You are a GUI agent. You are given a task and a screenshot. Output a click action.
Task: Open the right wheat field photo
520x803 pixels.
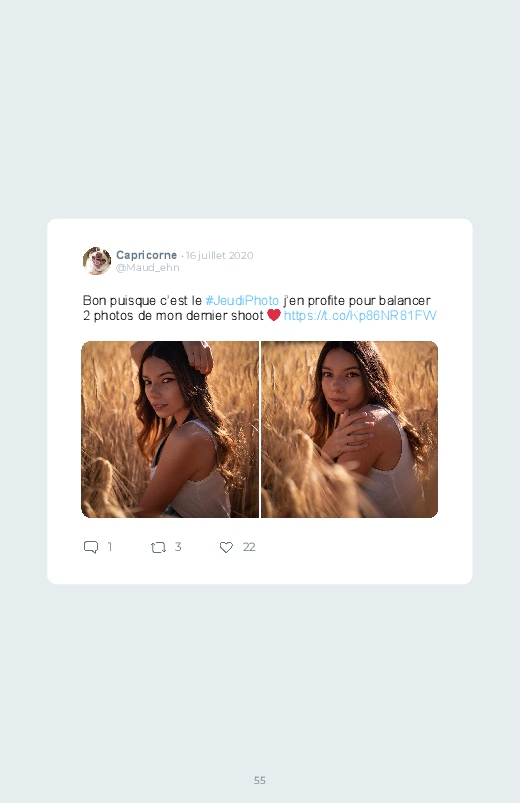pos(349,429)
